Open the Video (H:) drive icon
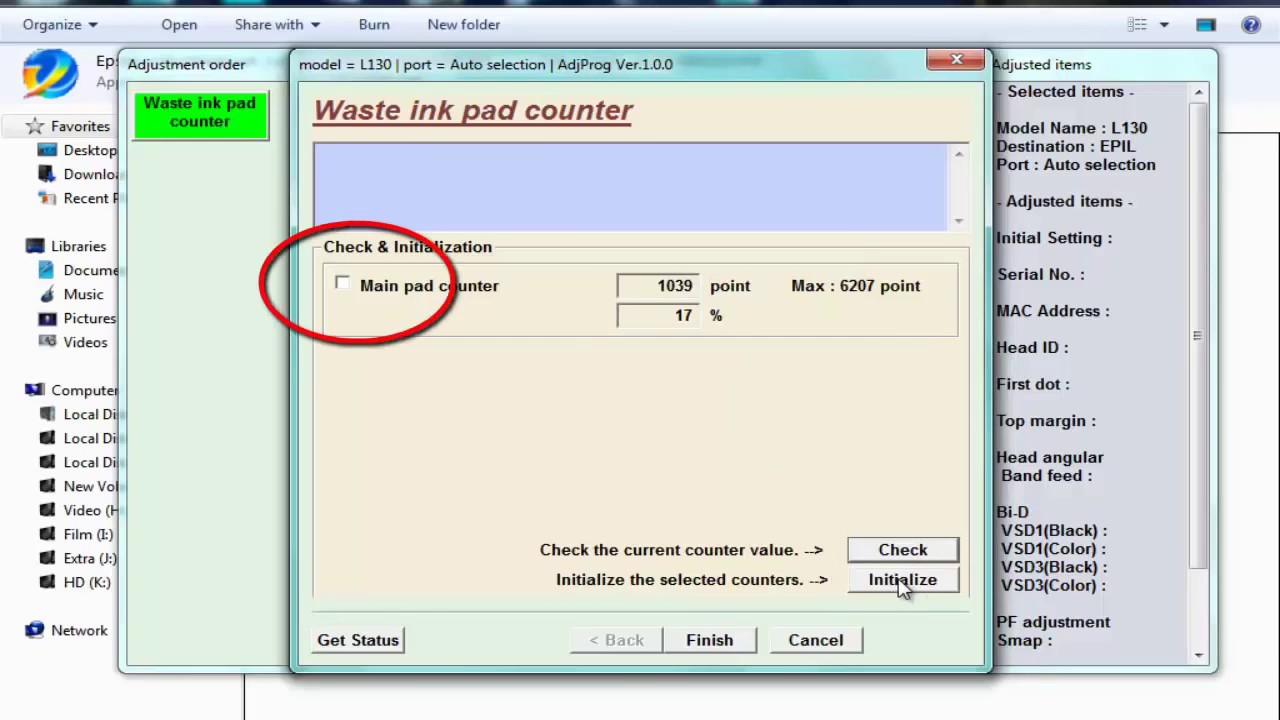1280x720 pixels. coord(47,510)
